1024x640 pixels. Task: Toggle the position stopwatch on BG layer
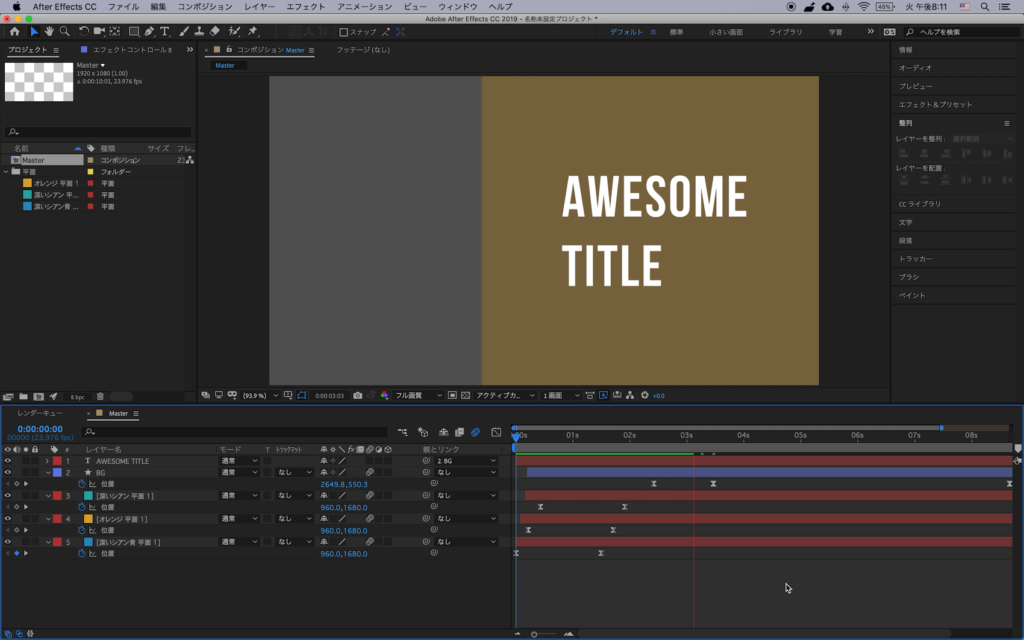pyautogui.click(x=82, y=484)
